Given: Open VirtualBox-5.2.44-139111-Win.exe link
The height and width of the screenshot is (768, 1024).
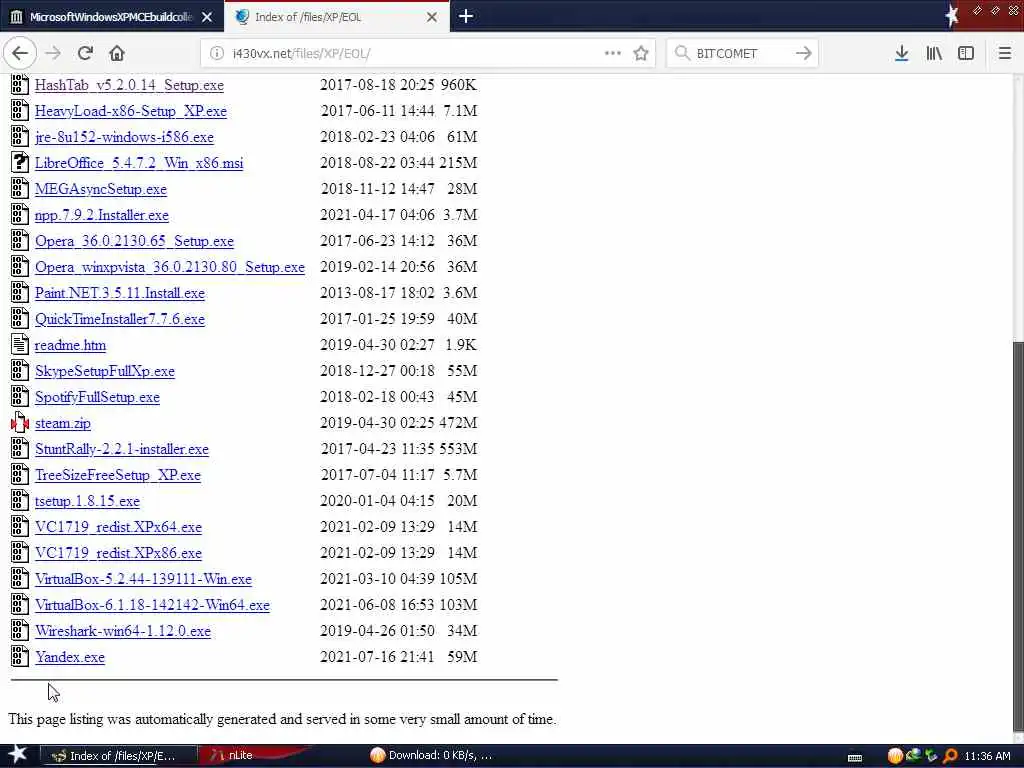Looking at the screenshot, I should [x=143, y=579].
